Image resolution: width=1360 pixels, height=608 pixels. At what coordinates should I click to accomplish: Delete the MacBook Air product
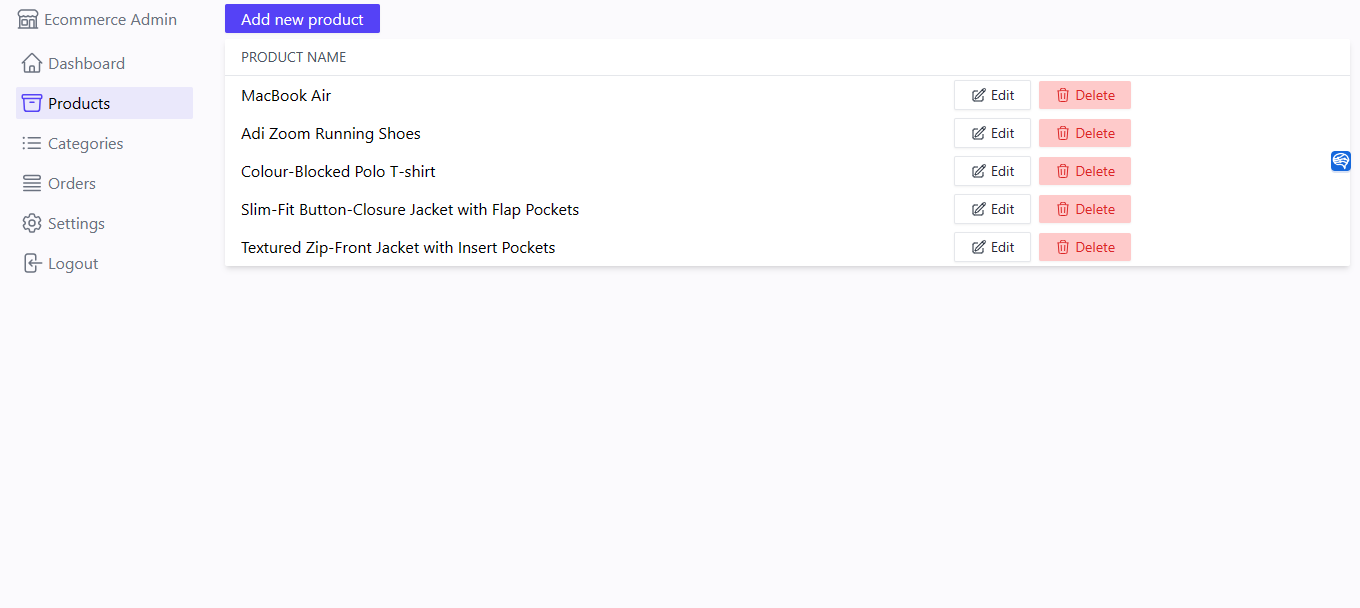coord(1084,95)
